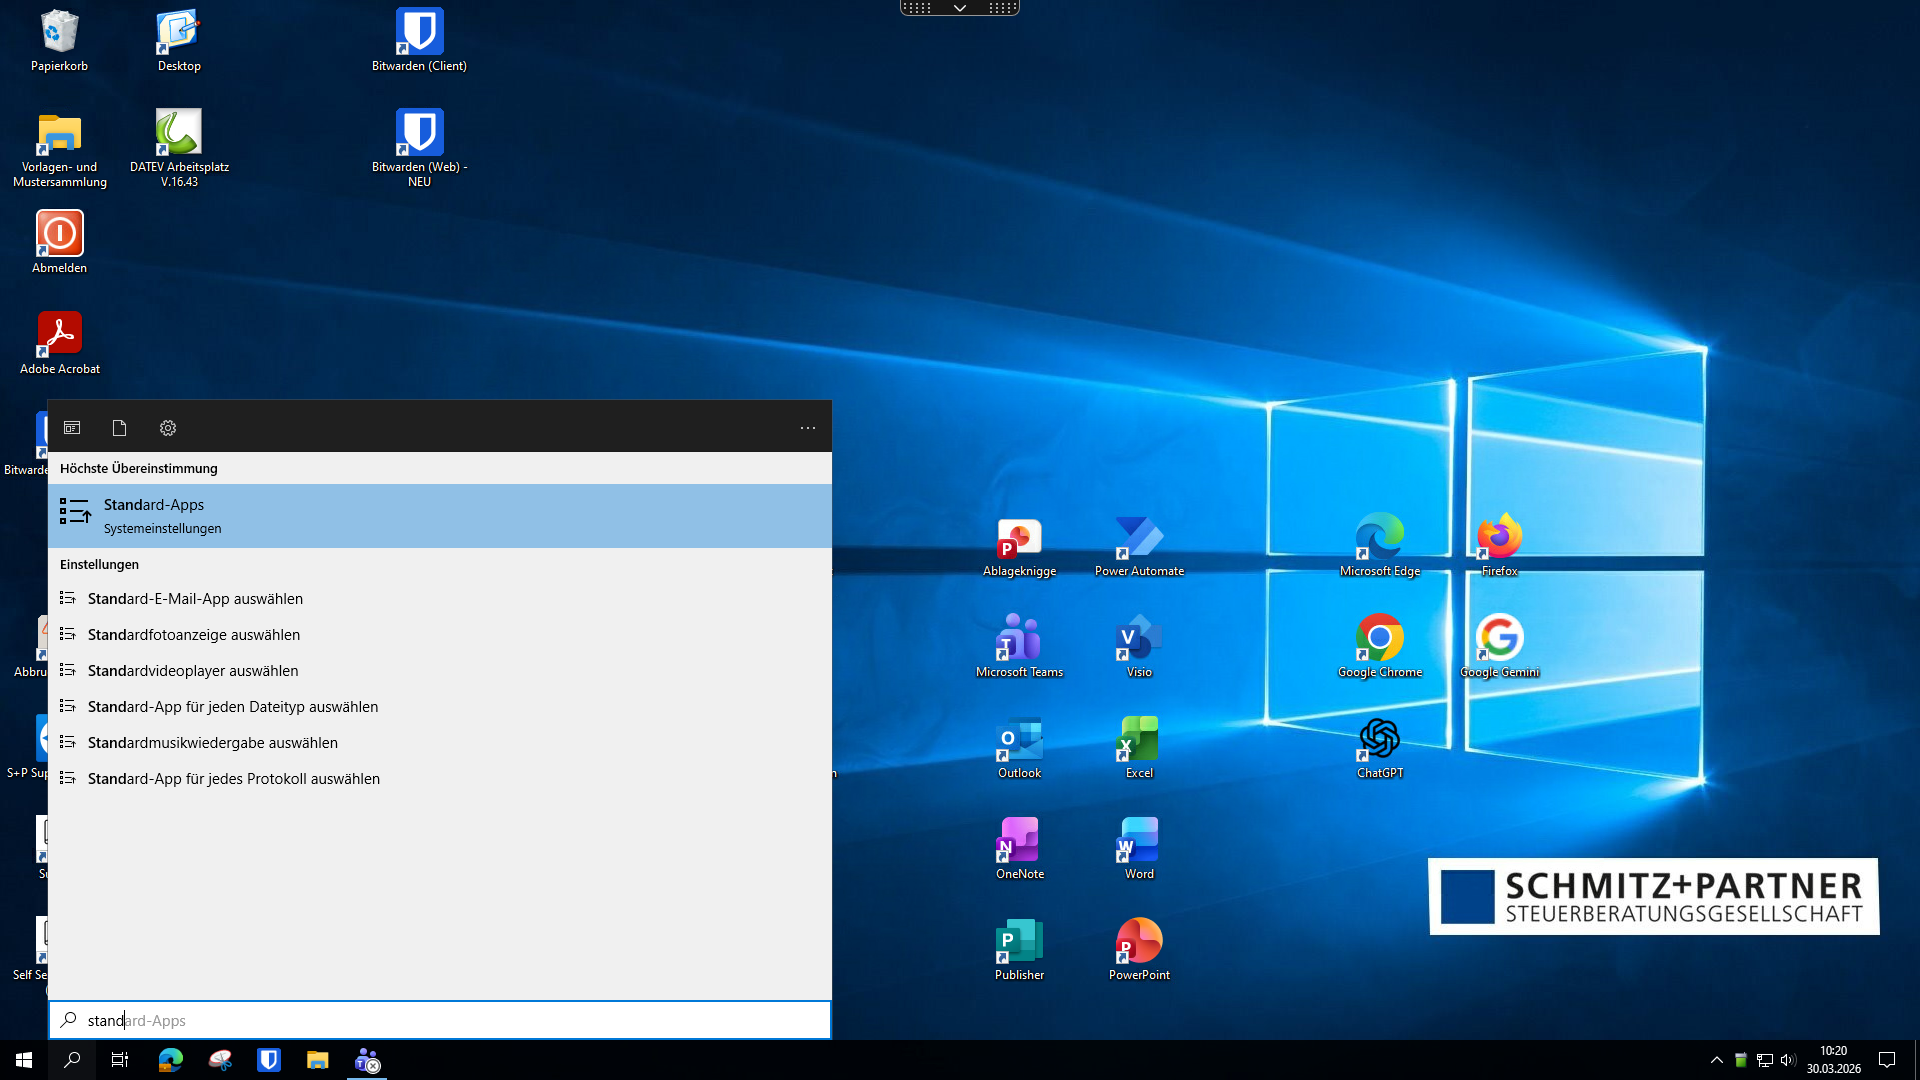Open Task View in taskbar

coord(120,1060)
